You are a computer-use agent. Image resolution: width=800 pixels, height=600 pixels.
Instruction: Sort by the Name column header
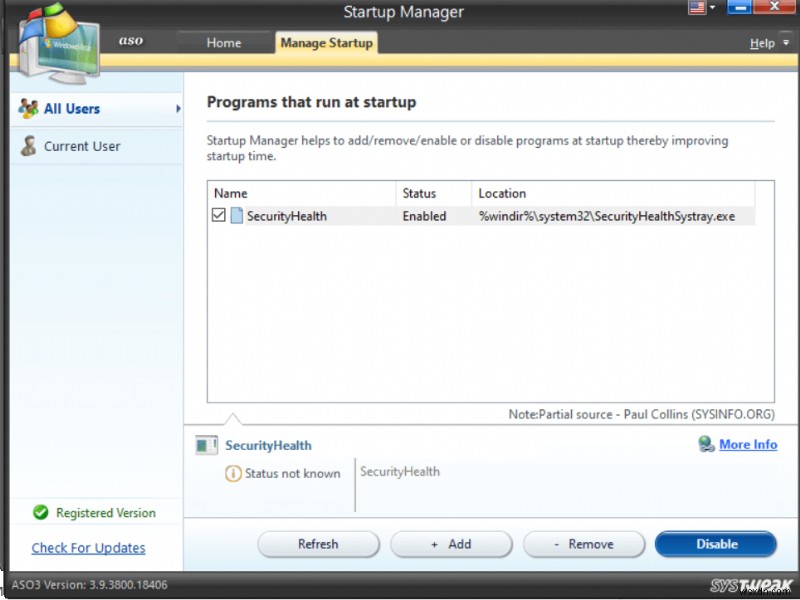(x=302, y=193)
